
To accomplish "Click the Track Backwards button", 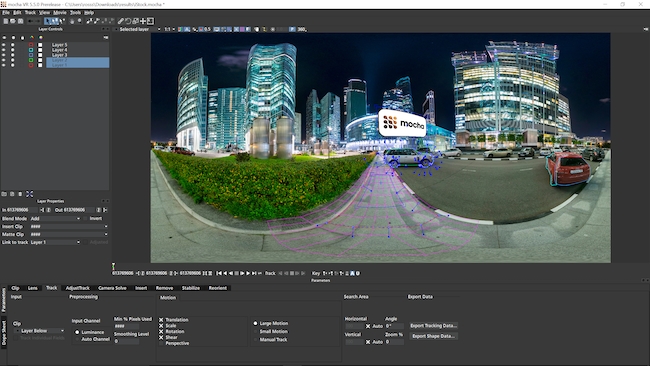I will coord(286,273).
